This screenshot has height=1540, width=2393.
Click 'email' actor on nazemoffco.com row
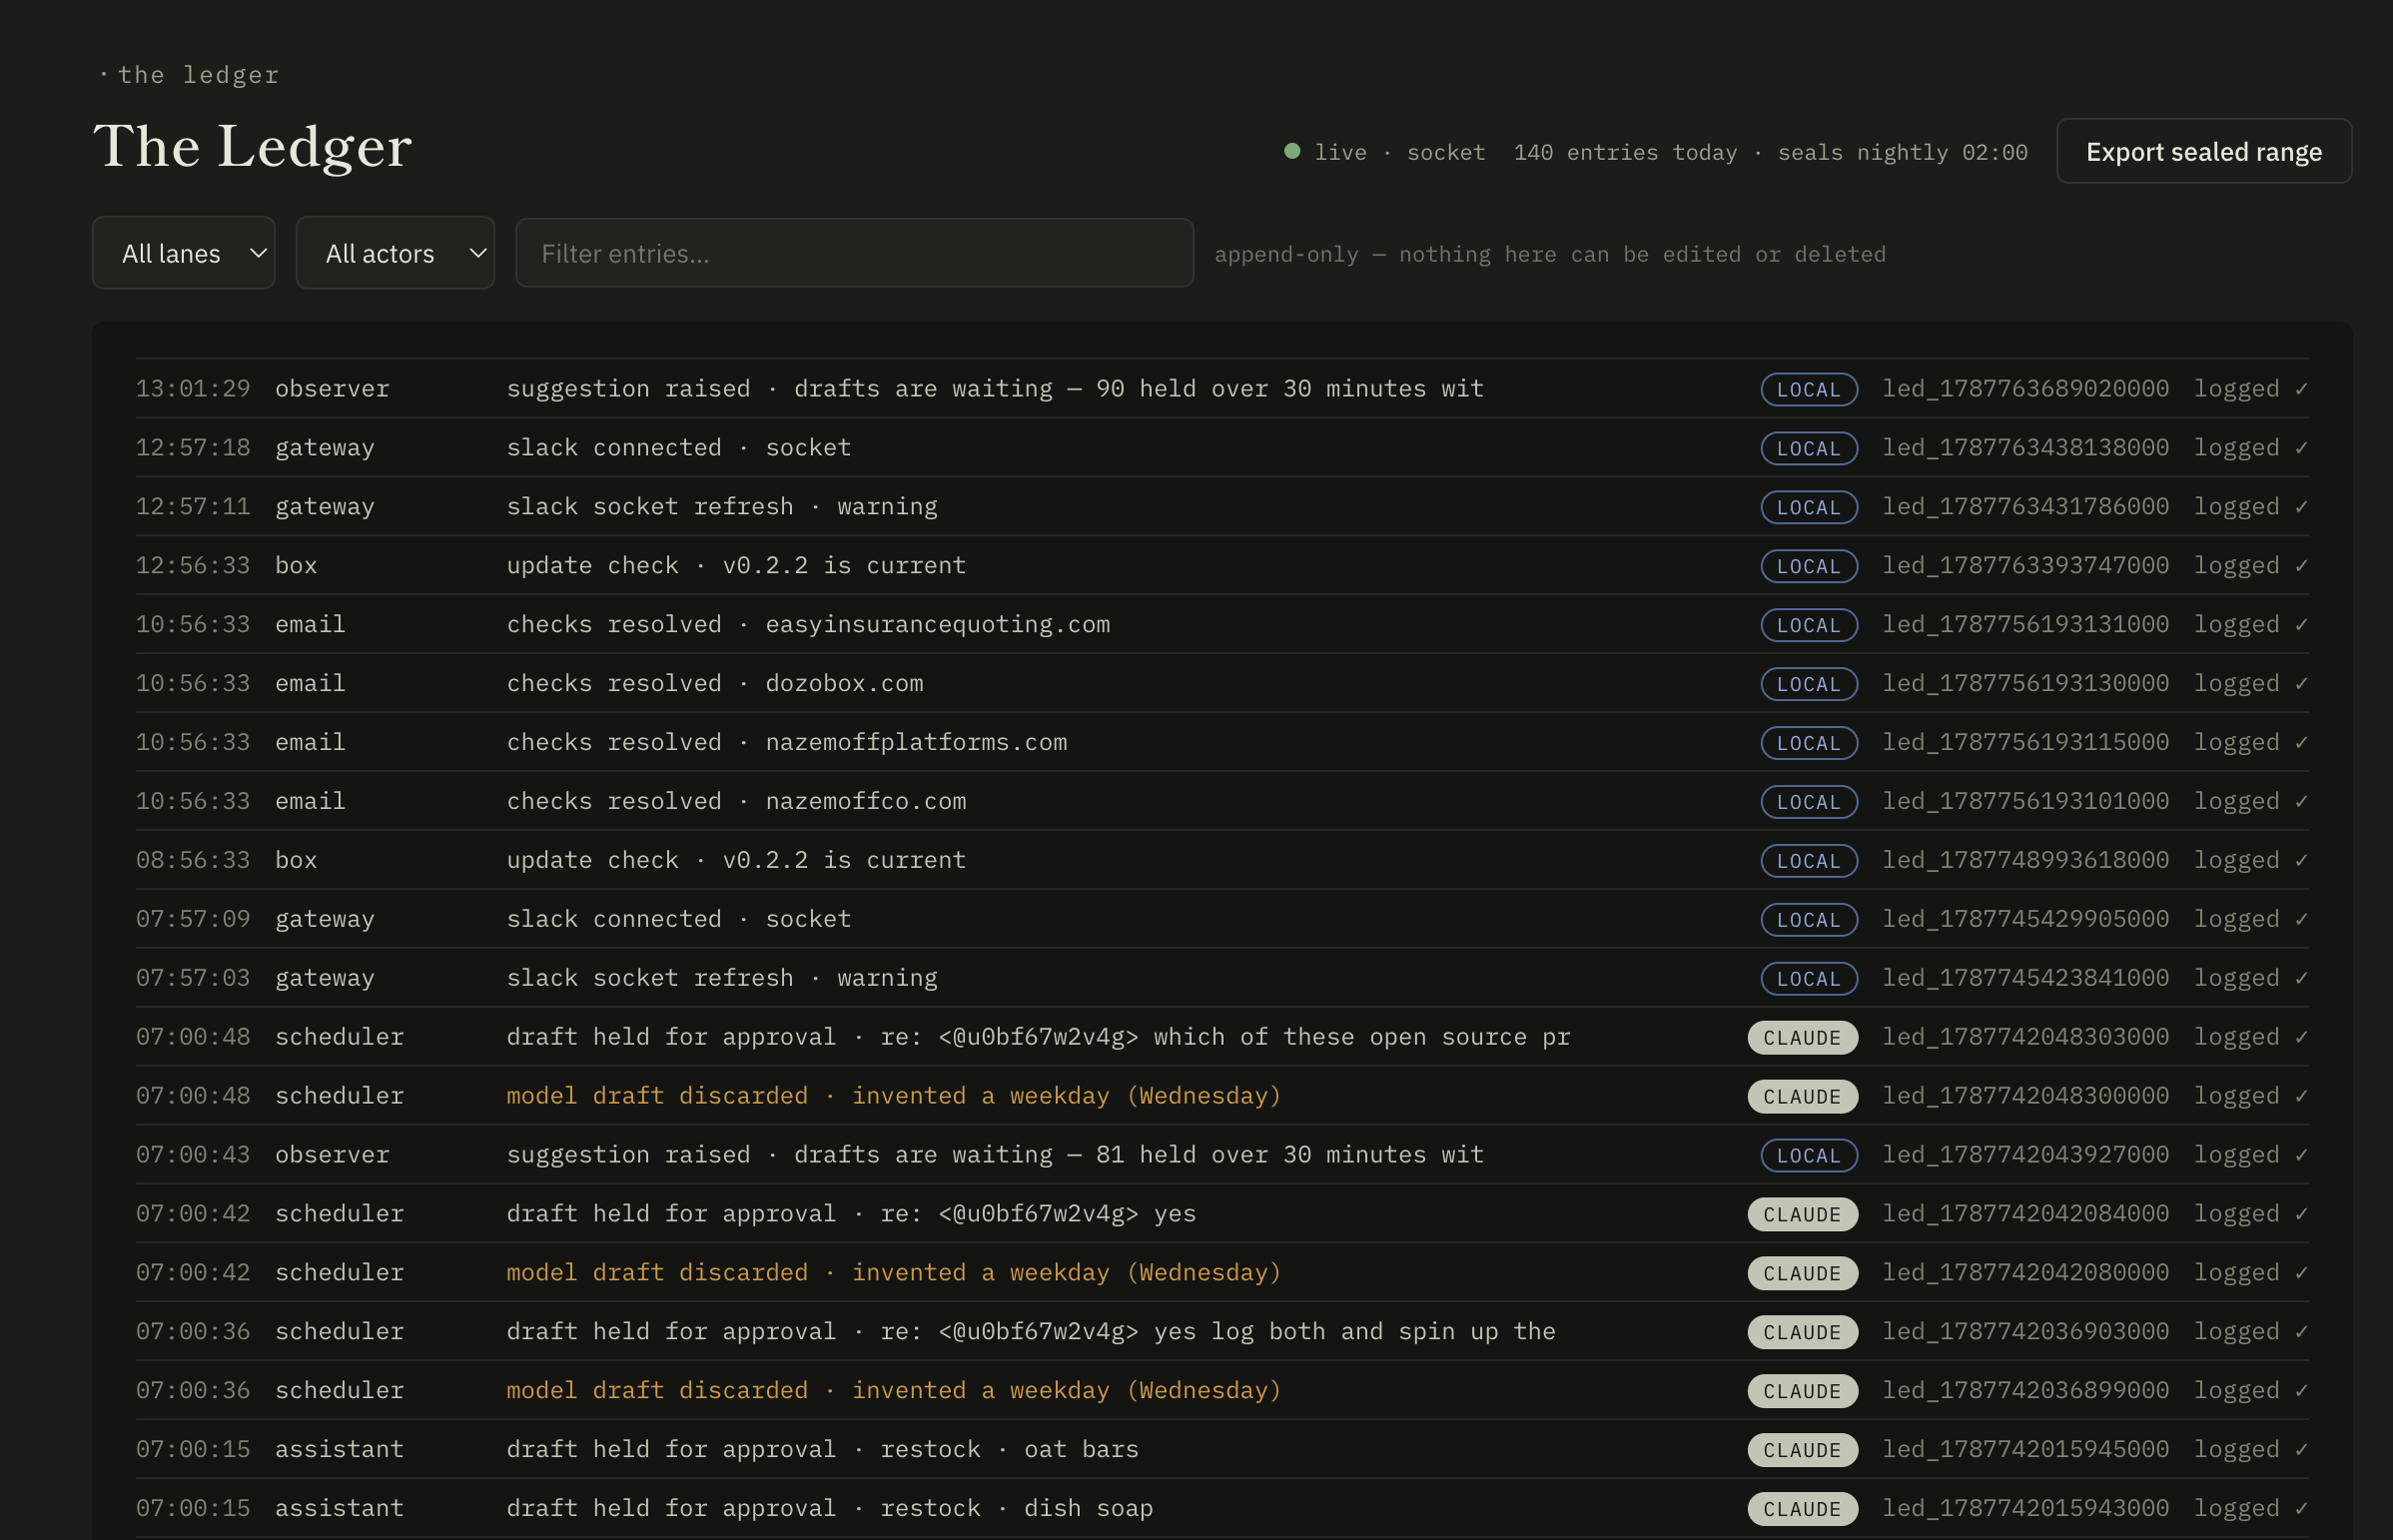click(x=310, y=801)
